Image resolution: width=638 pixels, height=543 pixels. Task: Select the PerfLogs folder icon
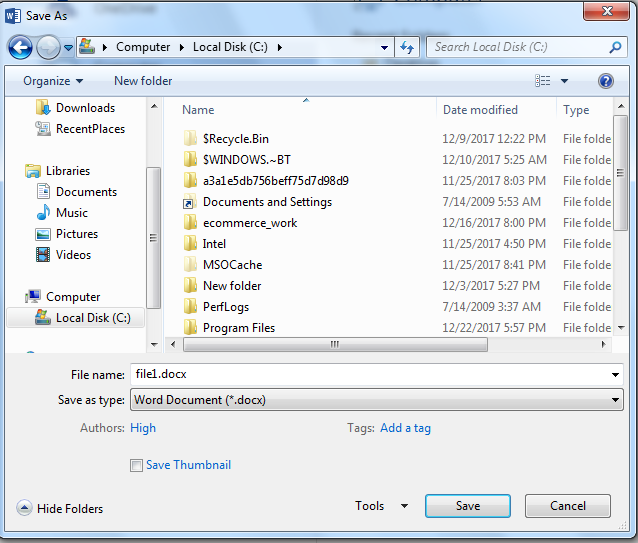click(190, 307)
